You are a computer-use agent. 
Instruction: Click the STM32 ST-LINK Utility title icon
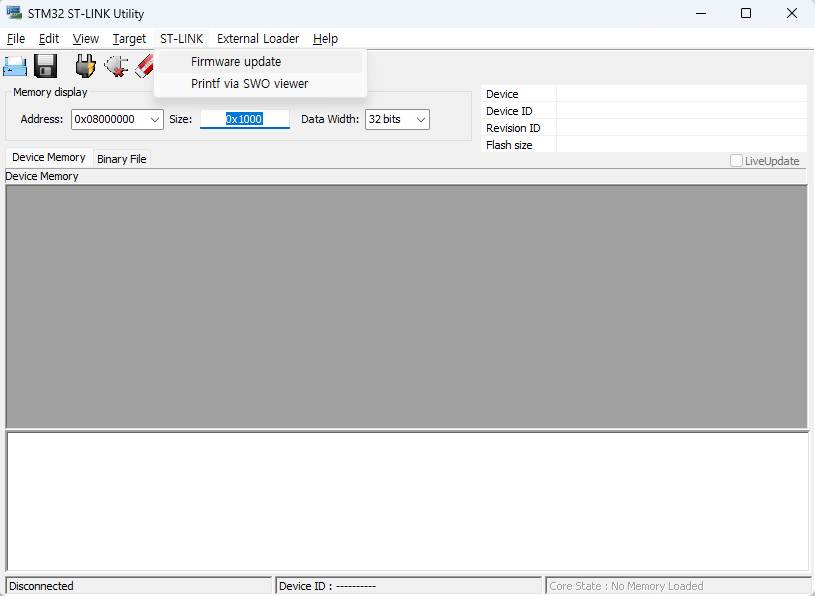[14, 13]
